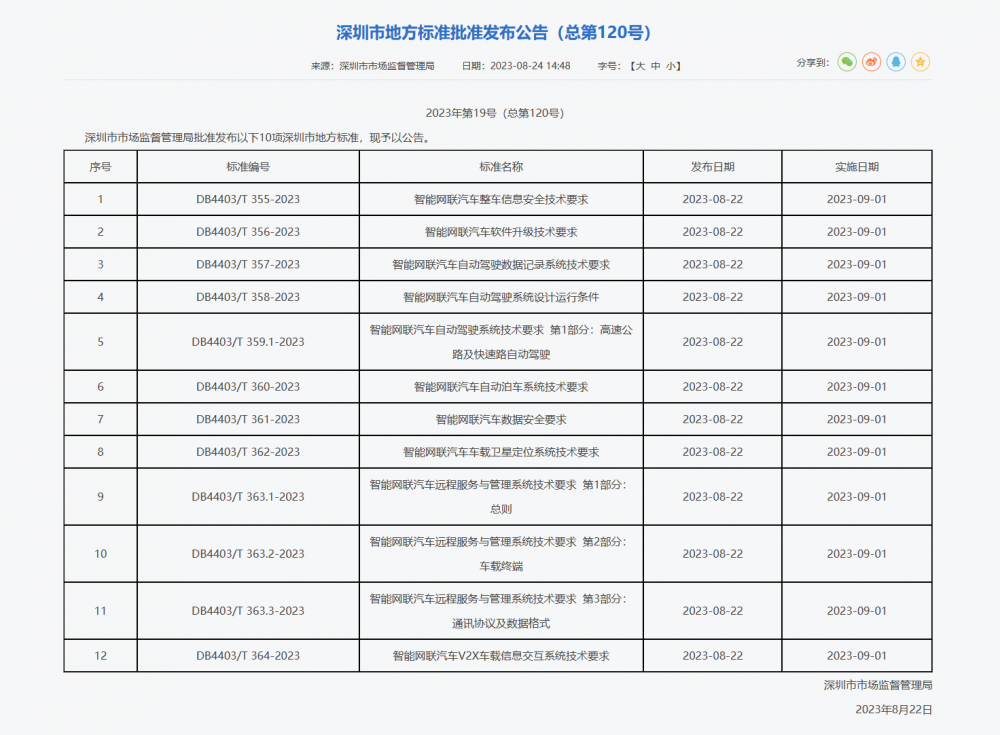Click the cell DB4403/T 363.1-2023
Viewport: 1000px width, 735px height.
click(248, 496)
